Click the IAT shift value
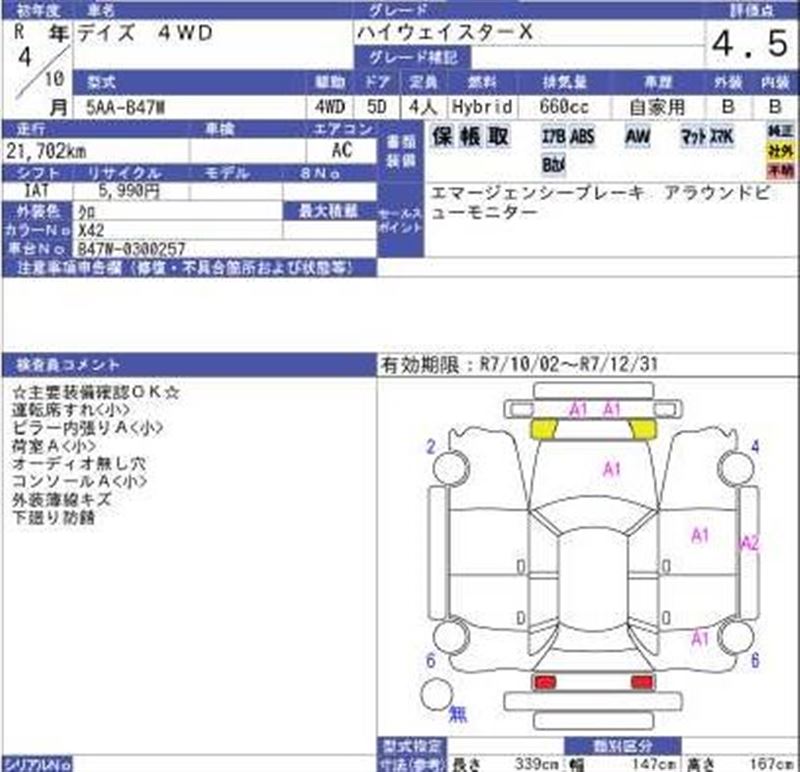Screen dimensions: 800x772 click(37, 190)
